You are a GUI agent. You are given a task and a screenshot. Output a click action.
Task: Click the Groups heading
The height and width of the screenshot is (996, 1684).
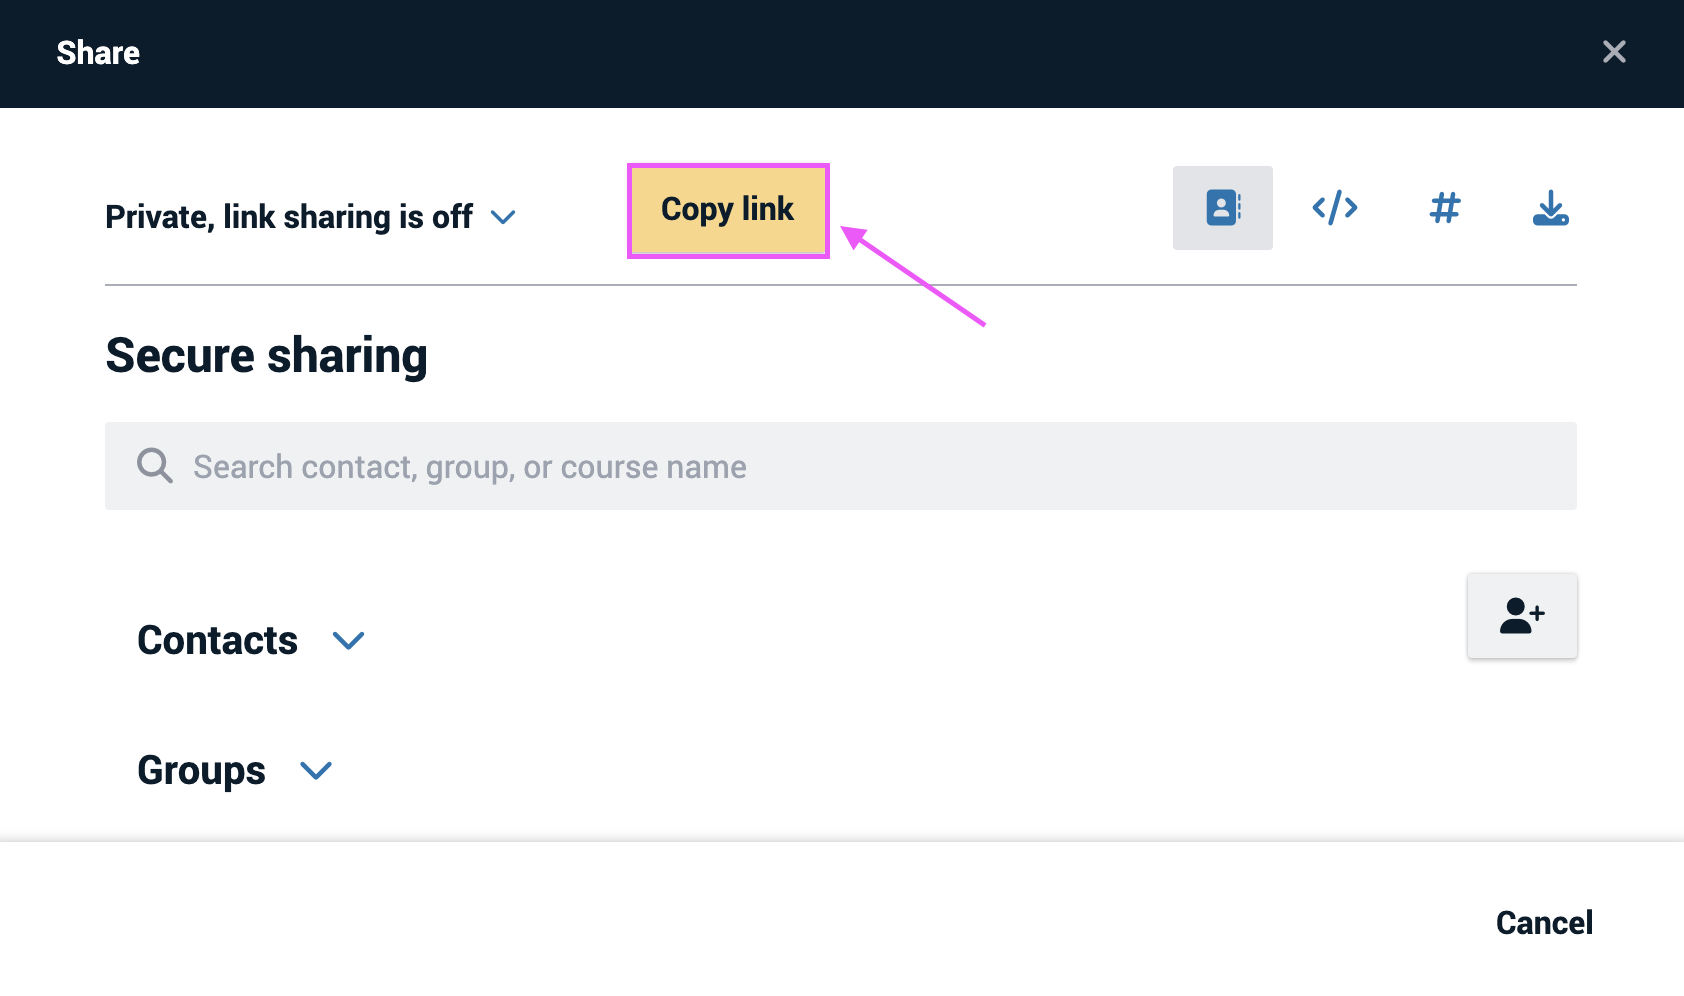(x=201, y=770)
